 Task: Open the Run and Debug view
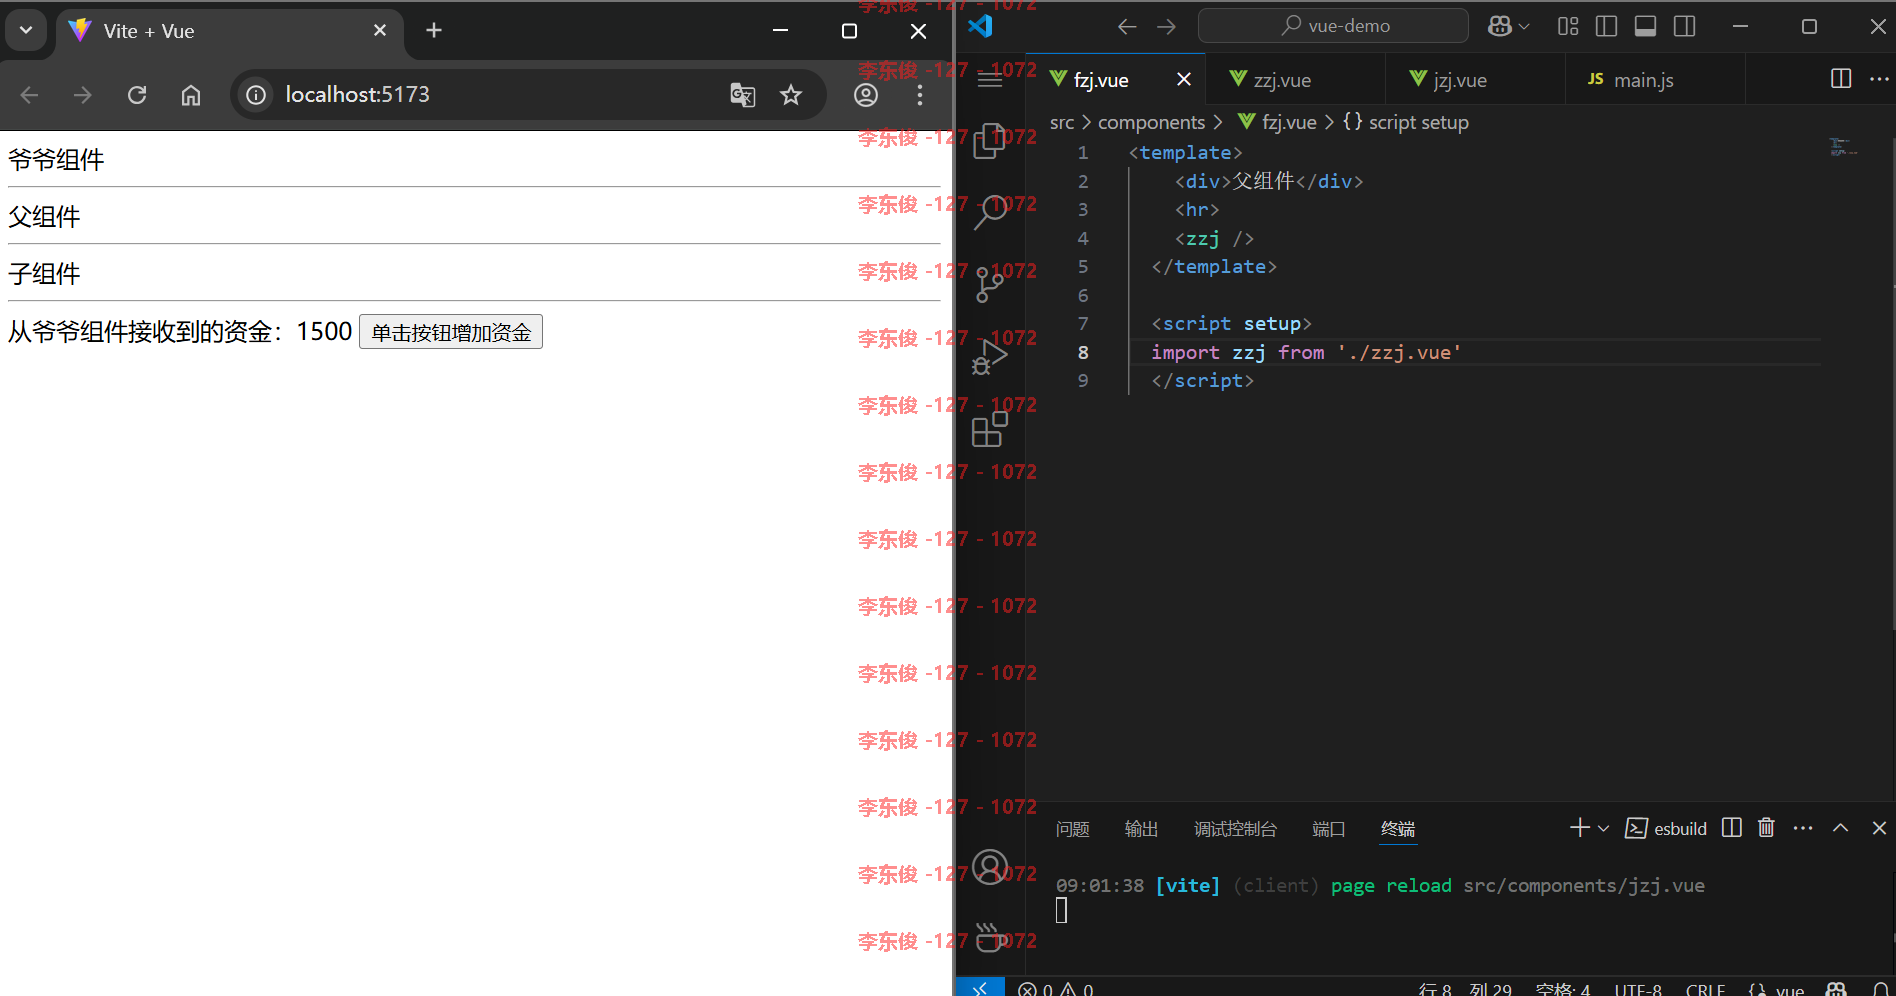point(989,357)
